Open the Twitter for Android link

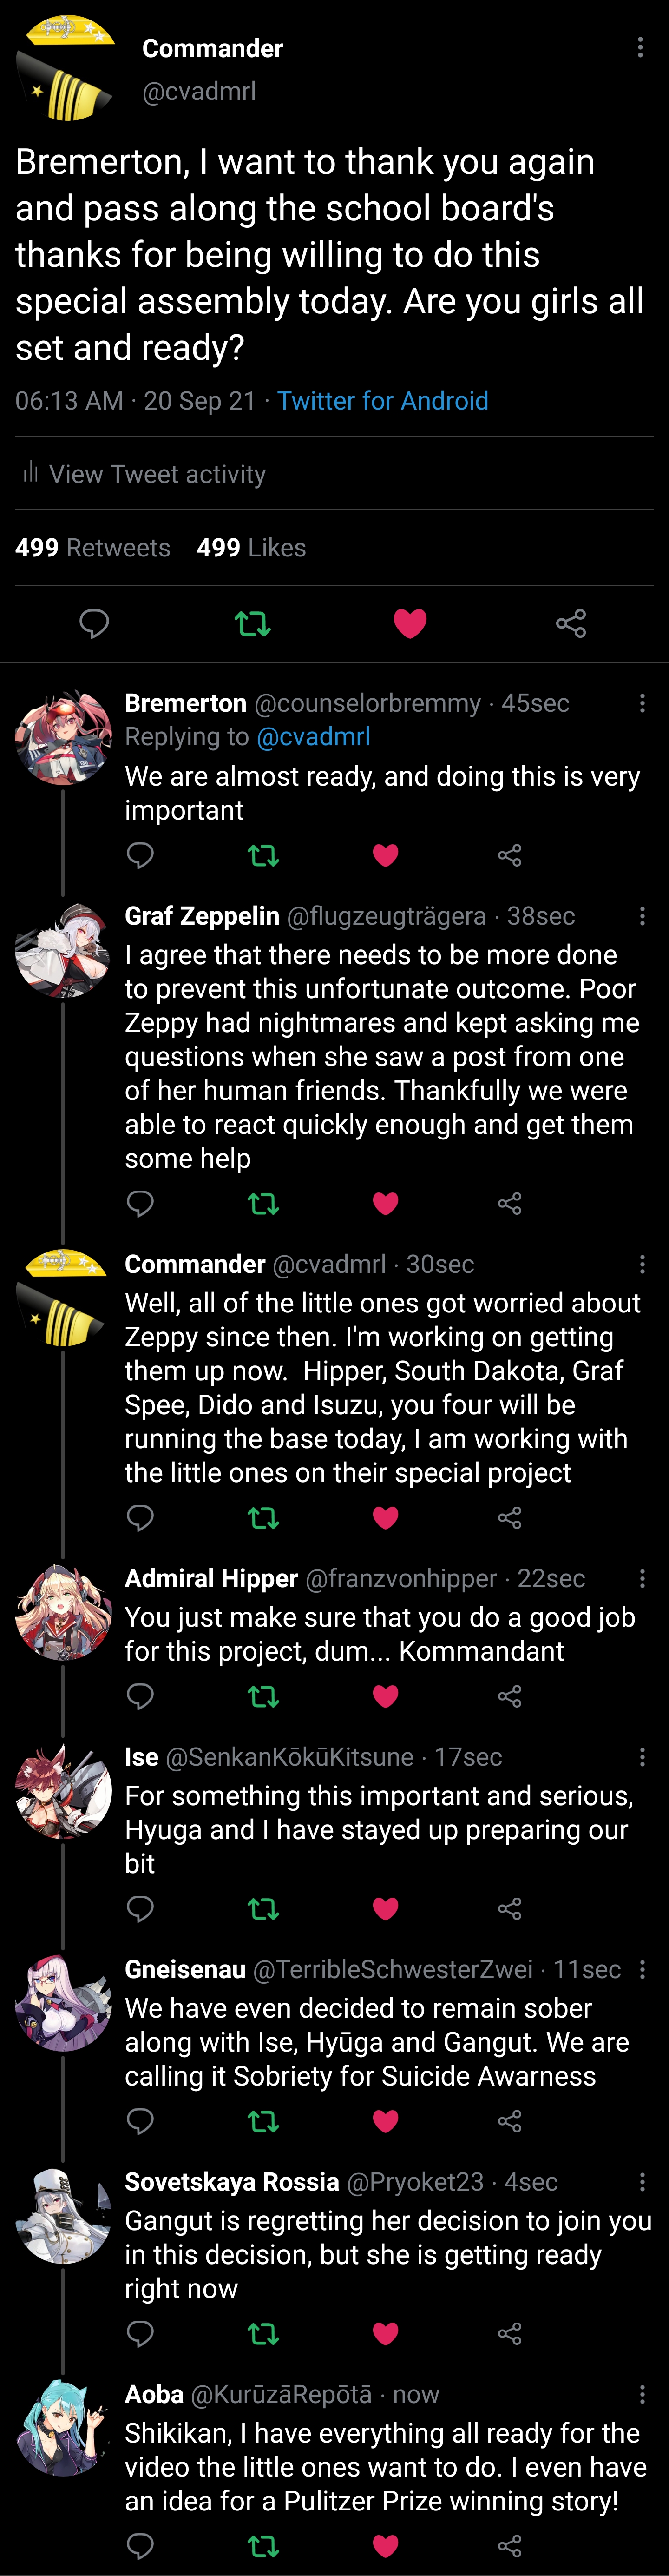coord(383,401)
